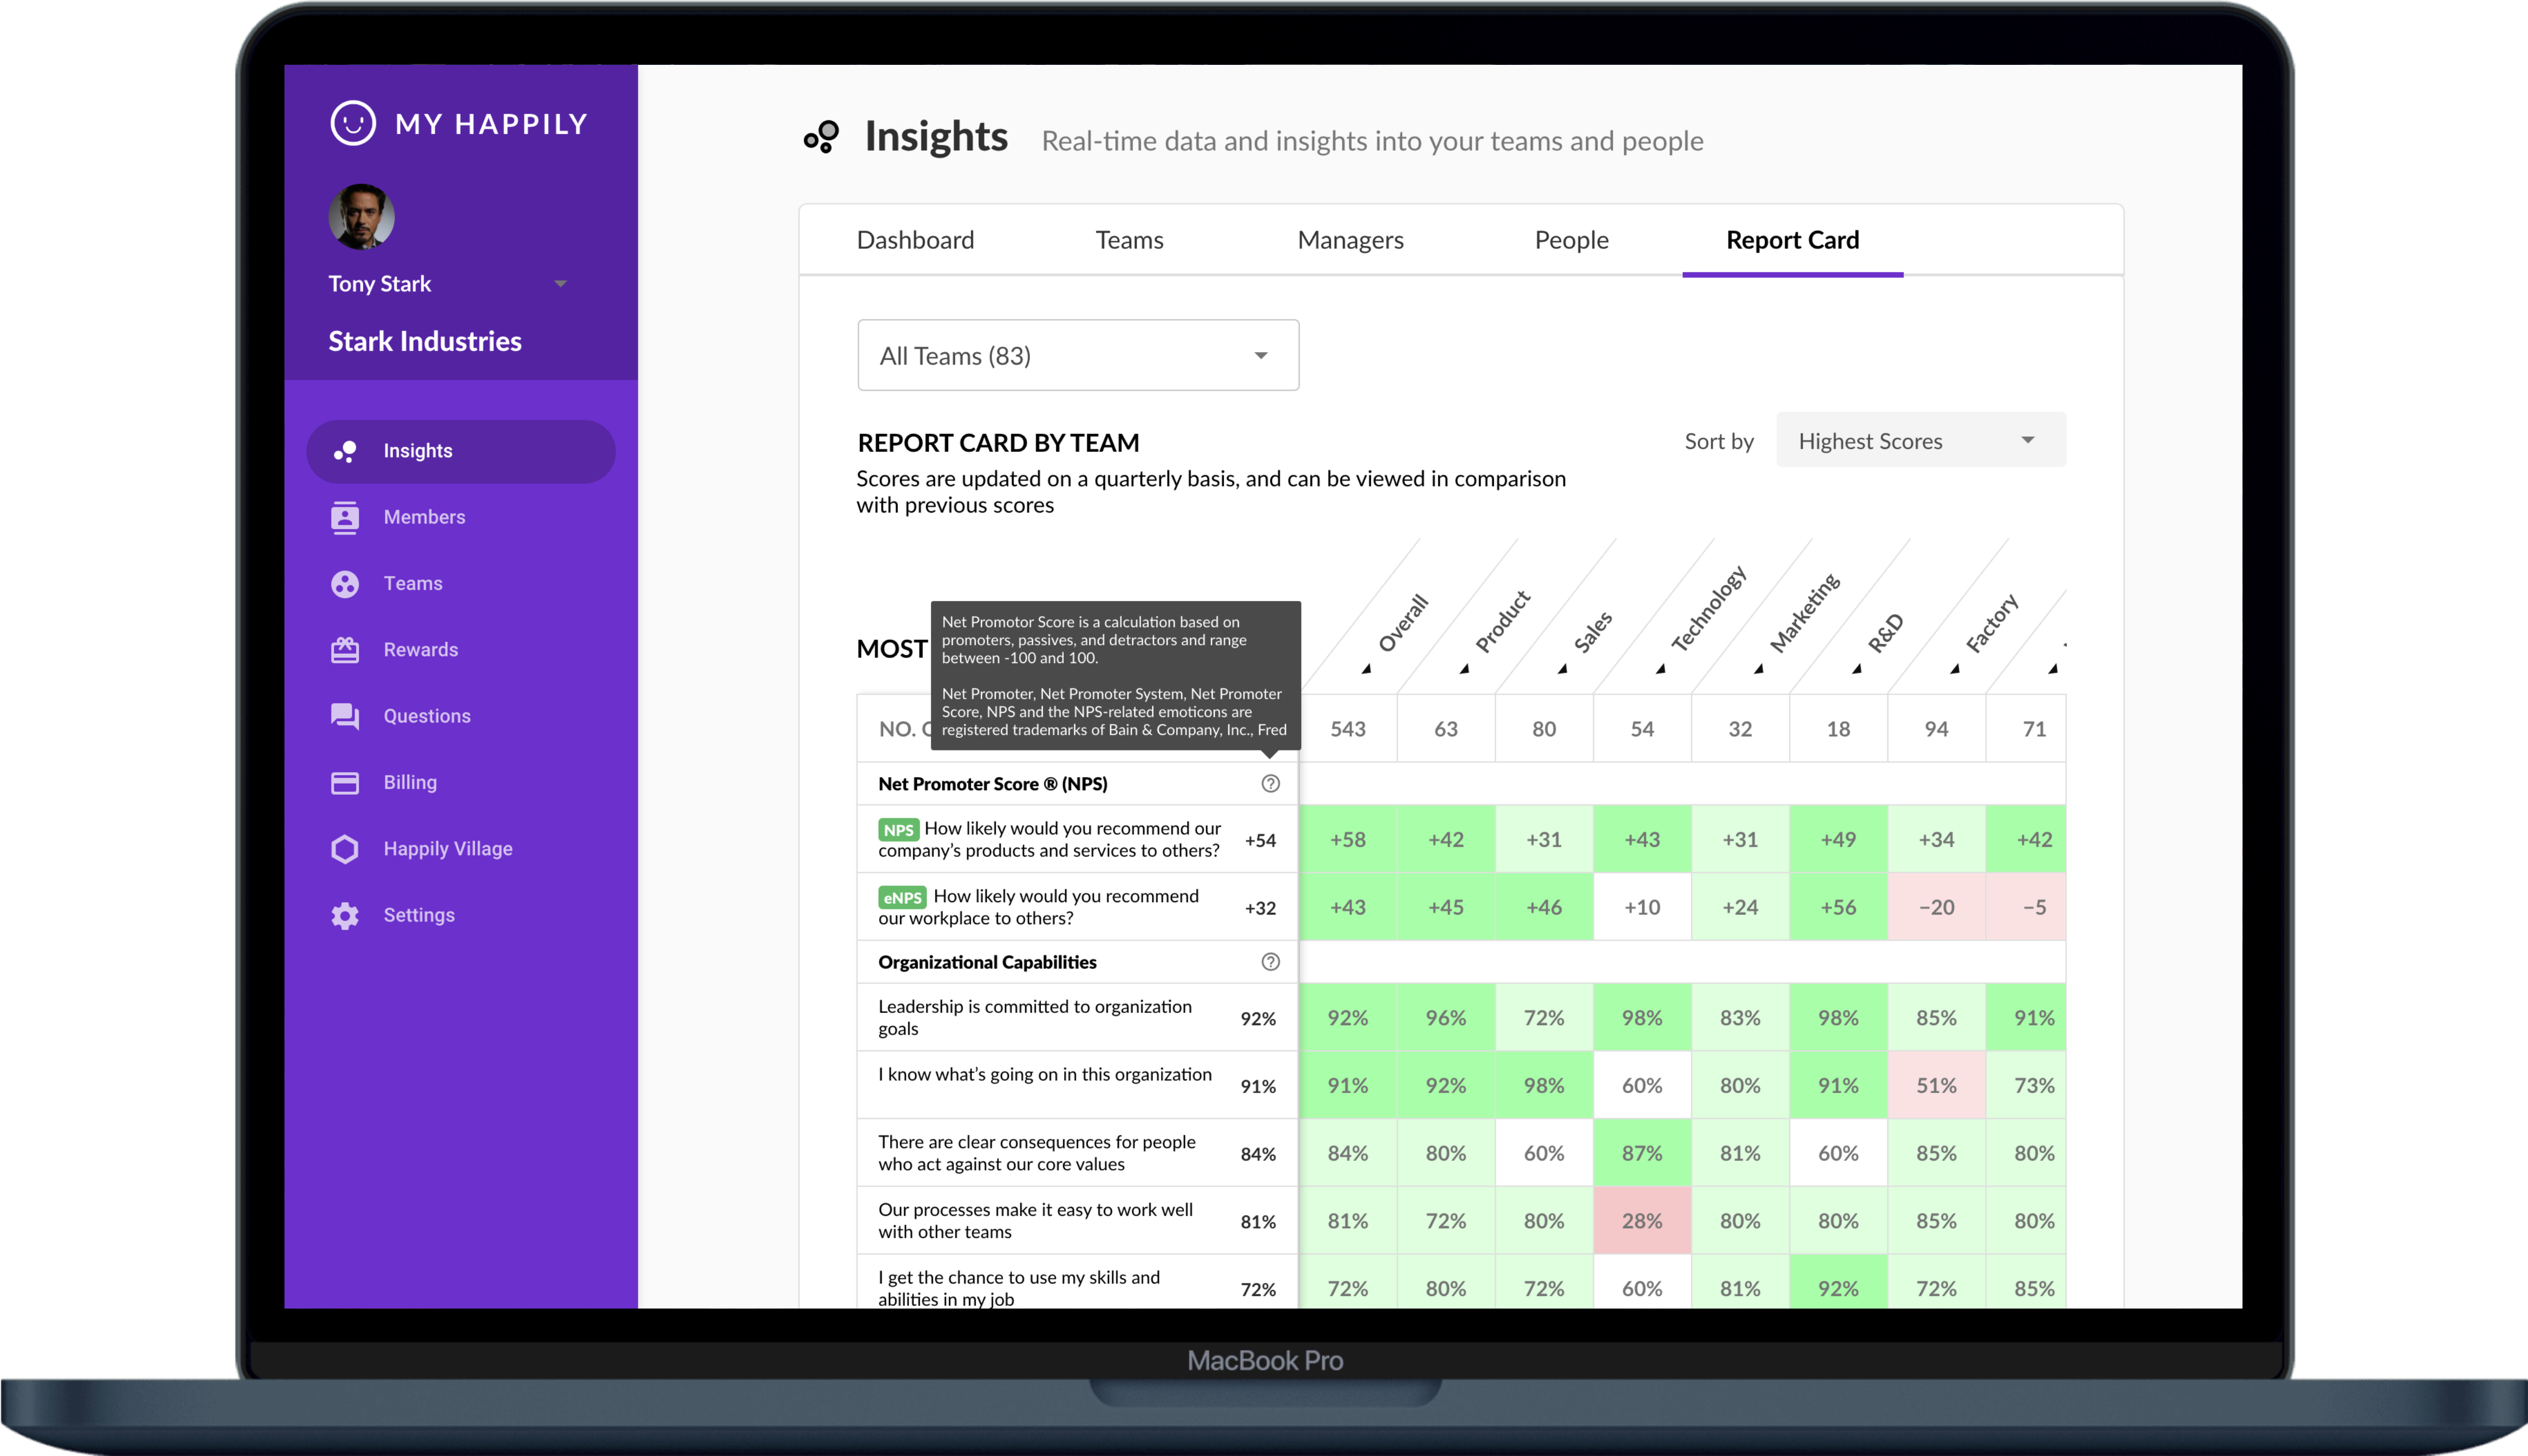Click the Rewards gift icon
This screenshot has width=2528, height=1456.
(345, 650)
